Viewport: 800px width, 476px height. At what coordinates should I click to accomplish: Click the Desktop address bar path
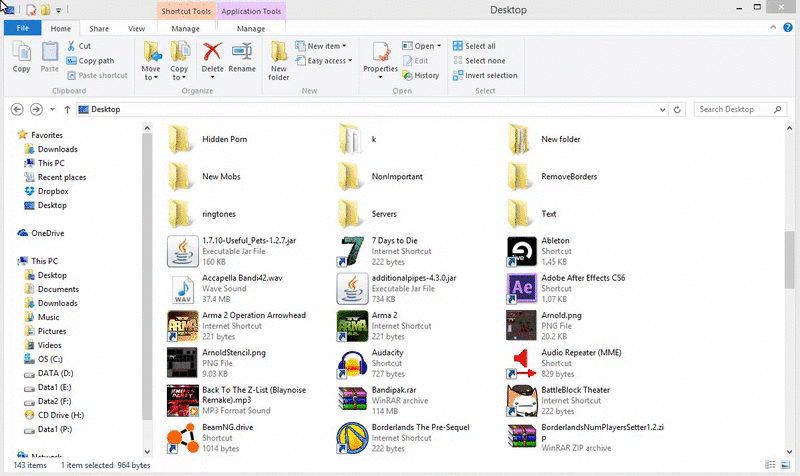pos(106,109)
